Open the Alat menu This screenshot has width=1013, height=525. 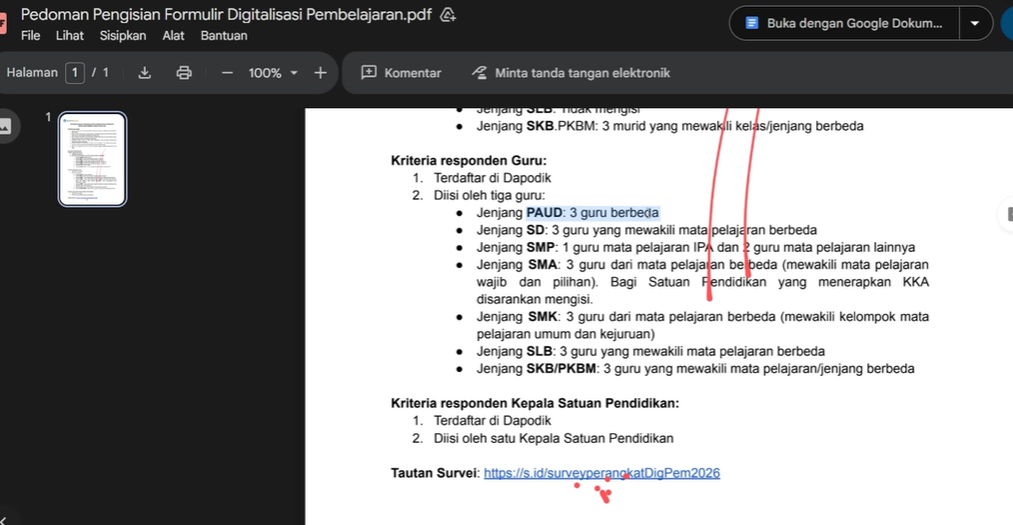[x=173, y=36]
